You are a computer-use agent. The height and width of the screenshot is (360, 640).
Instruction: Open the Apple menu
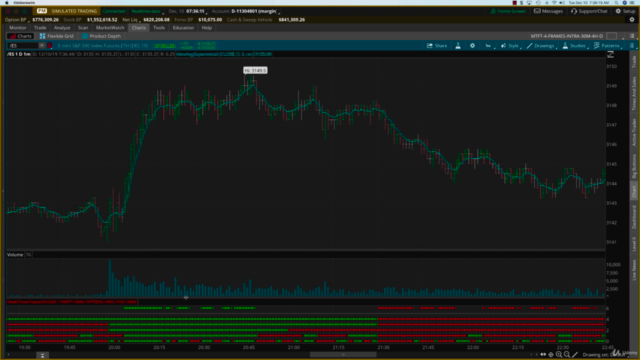coord(7,2)
